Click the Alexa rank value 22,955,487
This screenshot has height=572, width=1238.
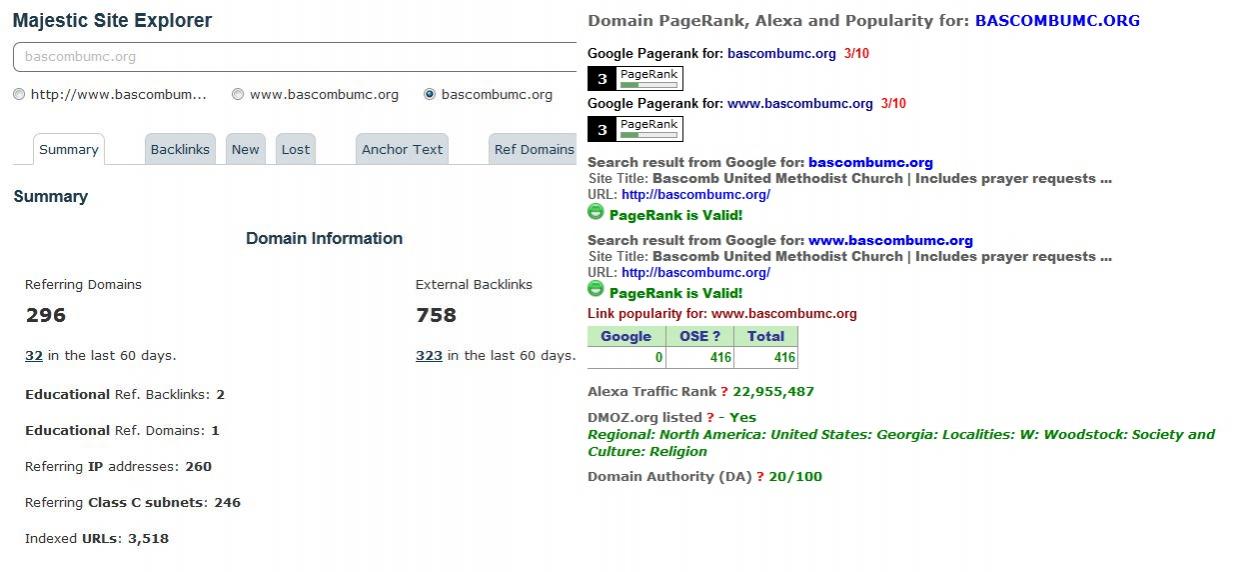coord(773,392)
